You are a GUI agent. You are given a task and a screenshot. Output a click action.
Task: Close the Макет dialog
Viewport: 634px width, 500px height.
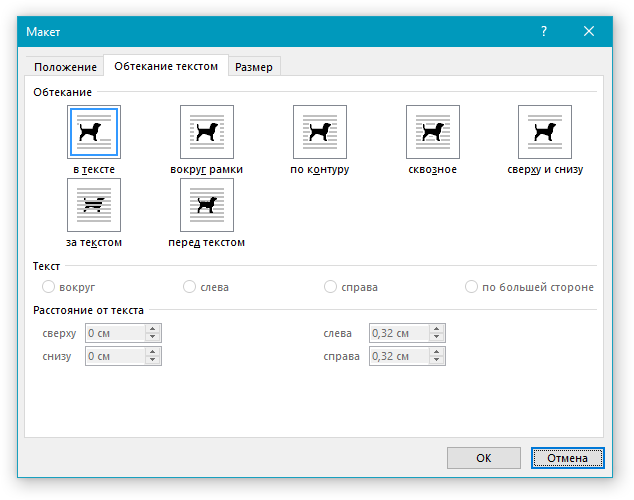(x=589, y=31)
